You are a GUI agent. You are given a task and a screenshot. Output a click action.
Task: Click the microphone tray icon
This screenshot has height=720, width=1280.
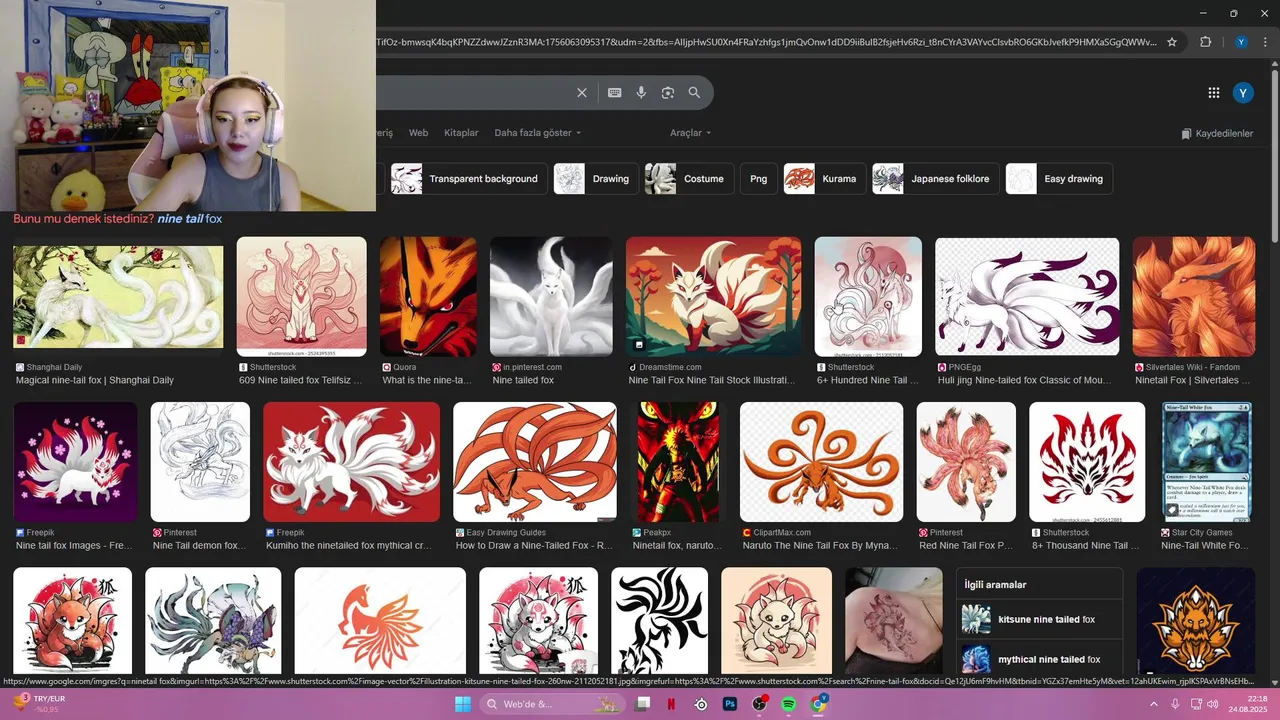click(1175, 704)
